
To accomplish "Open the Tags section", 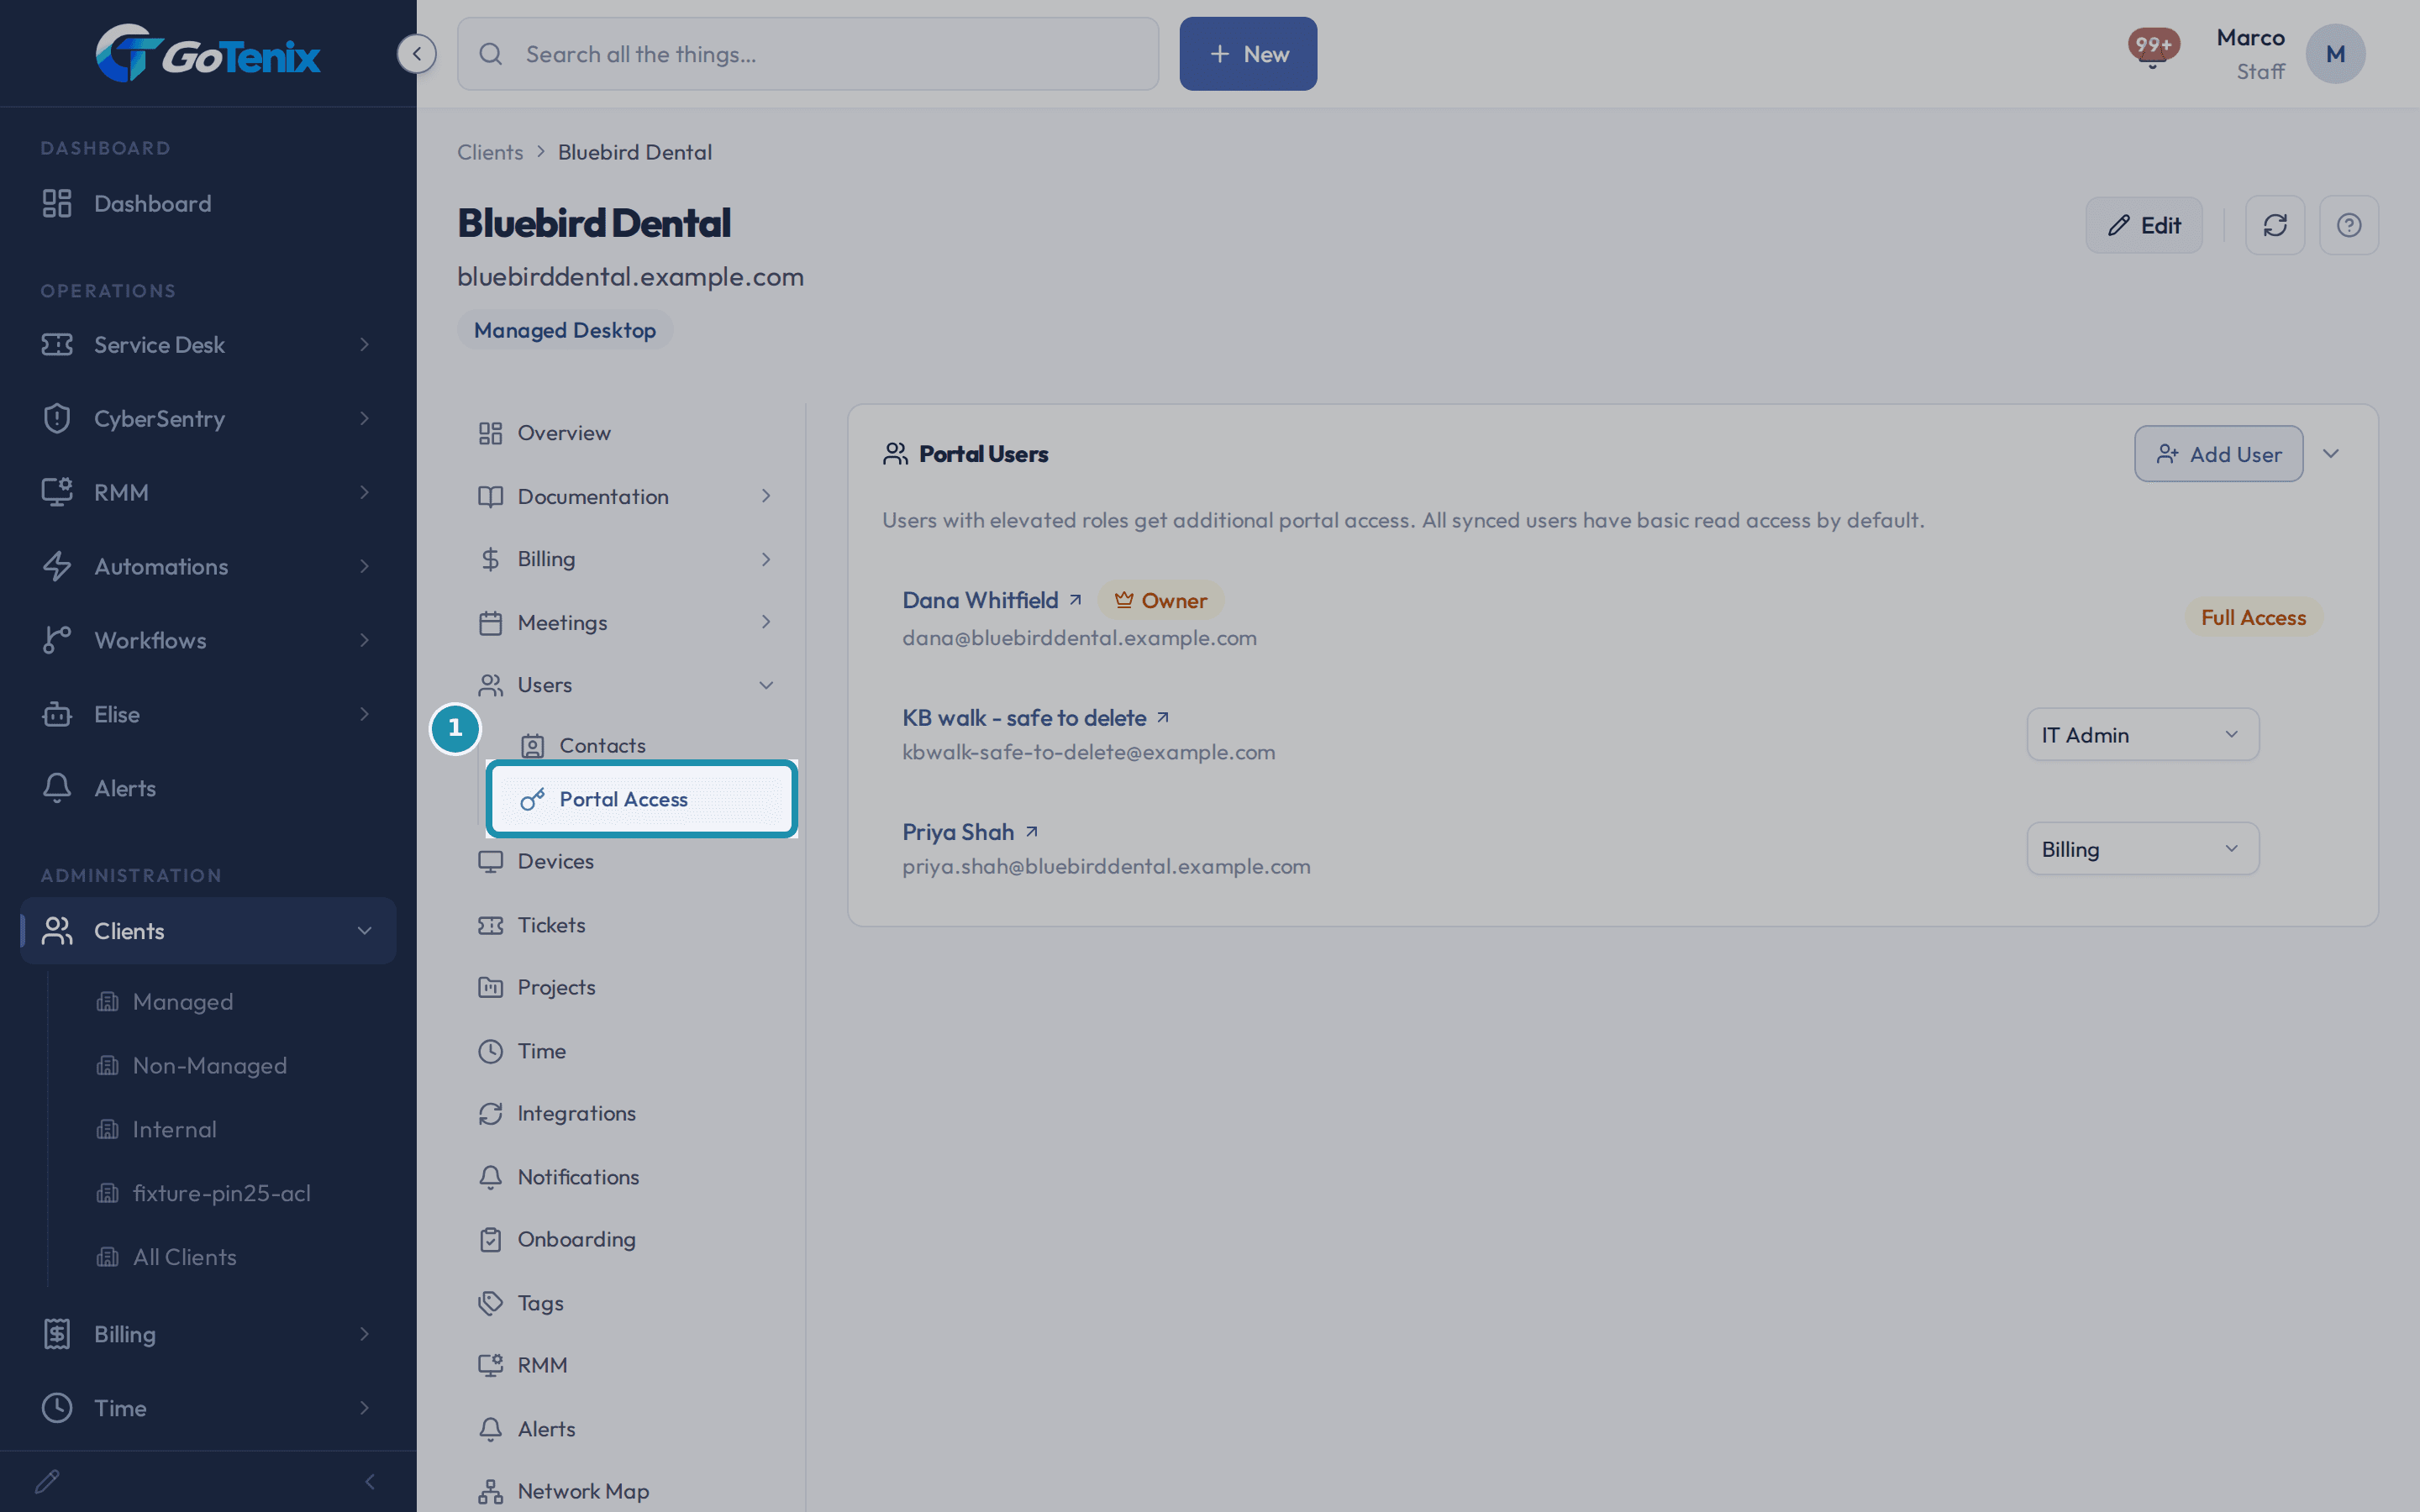I will [628, 1303].
